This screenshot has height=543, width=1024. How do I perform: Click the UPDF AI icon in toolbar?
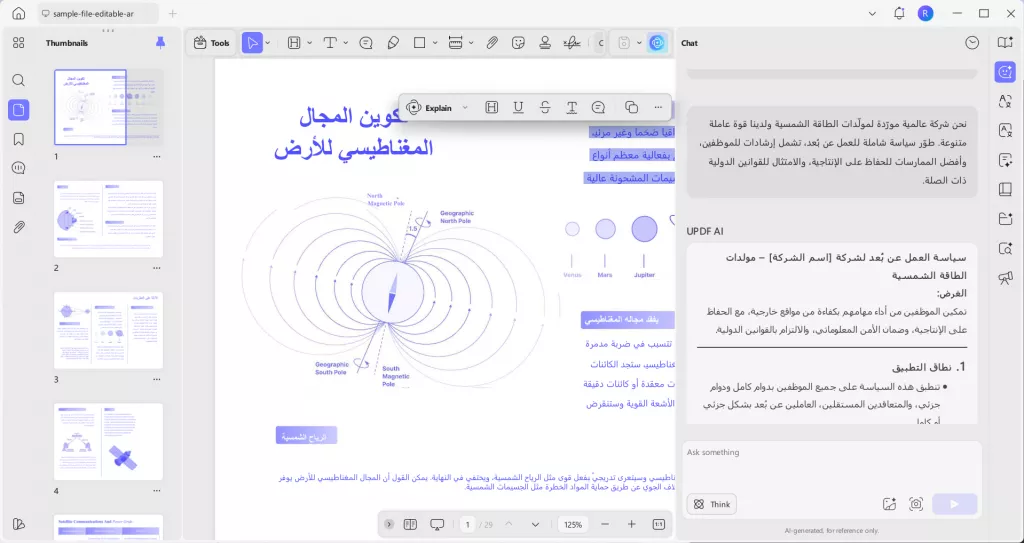(657, 43)
